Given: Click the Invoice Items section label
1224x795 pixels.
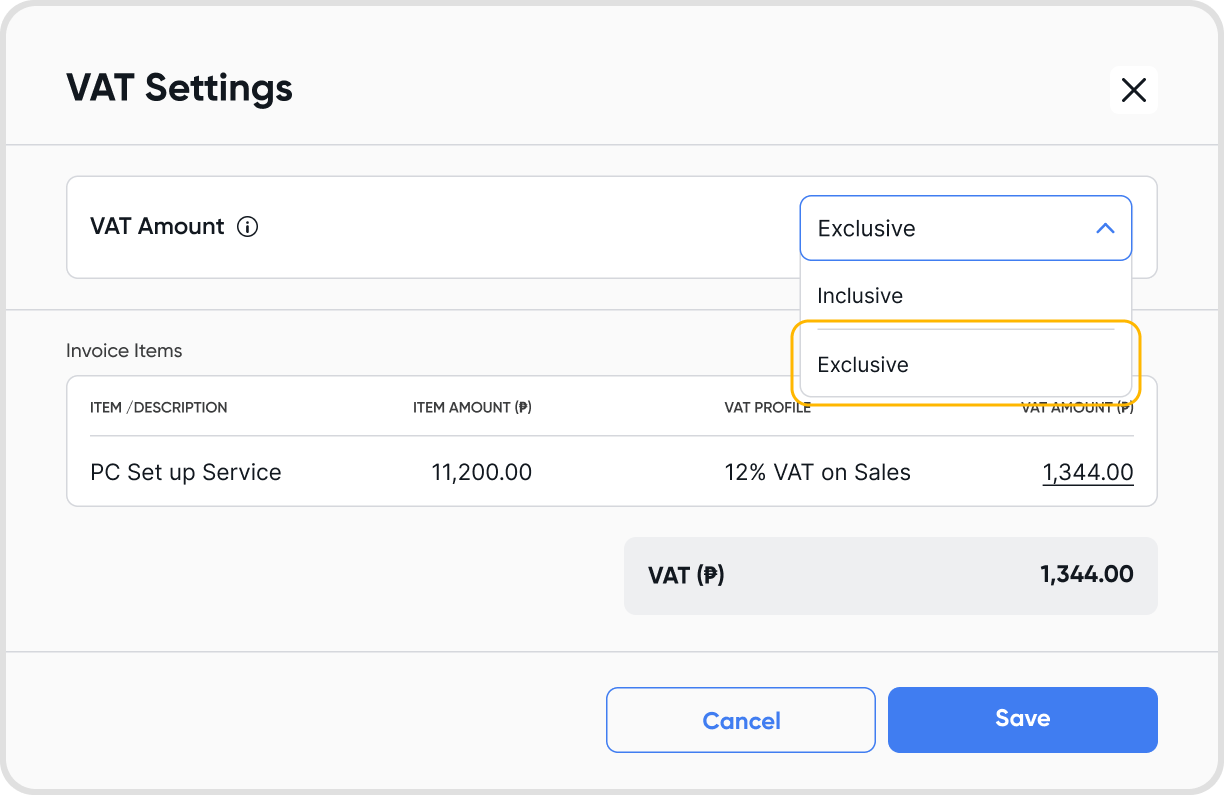Looking at the screenshot, I should click(x=124, y=351).
